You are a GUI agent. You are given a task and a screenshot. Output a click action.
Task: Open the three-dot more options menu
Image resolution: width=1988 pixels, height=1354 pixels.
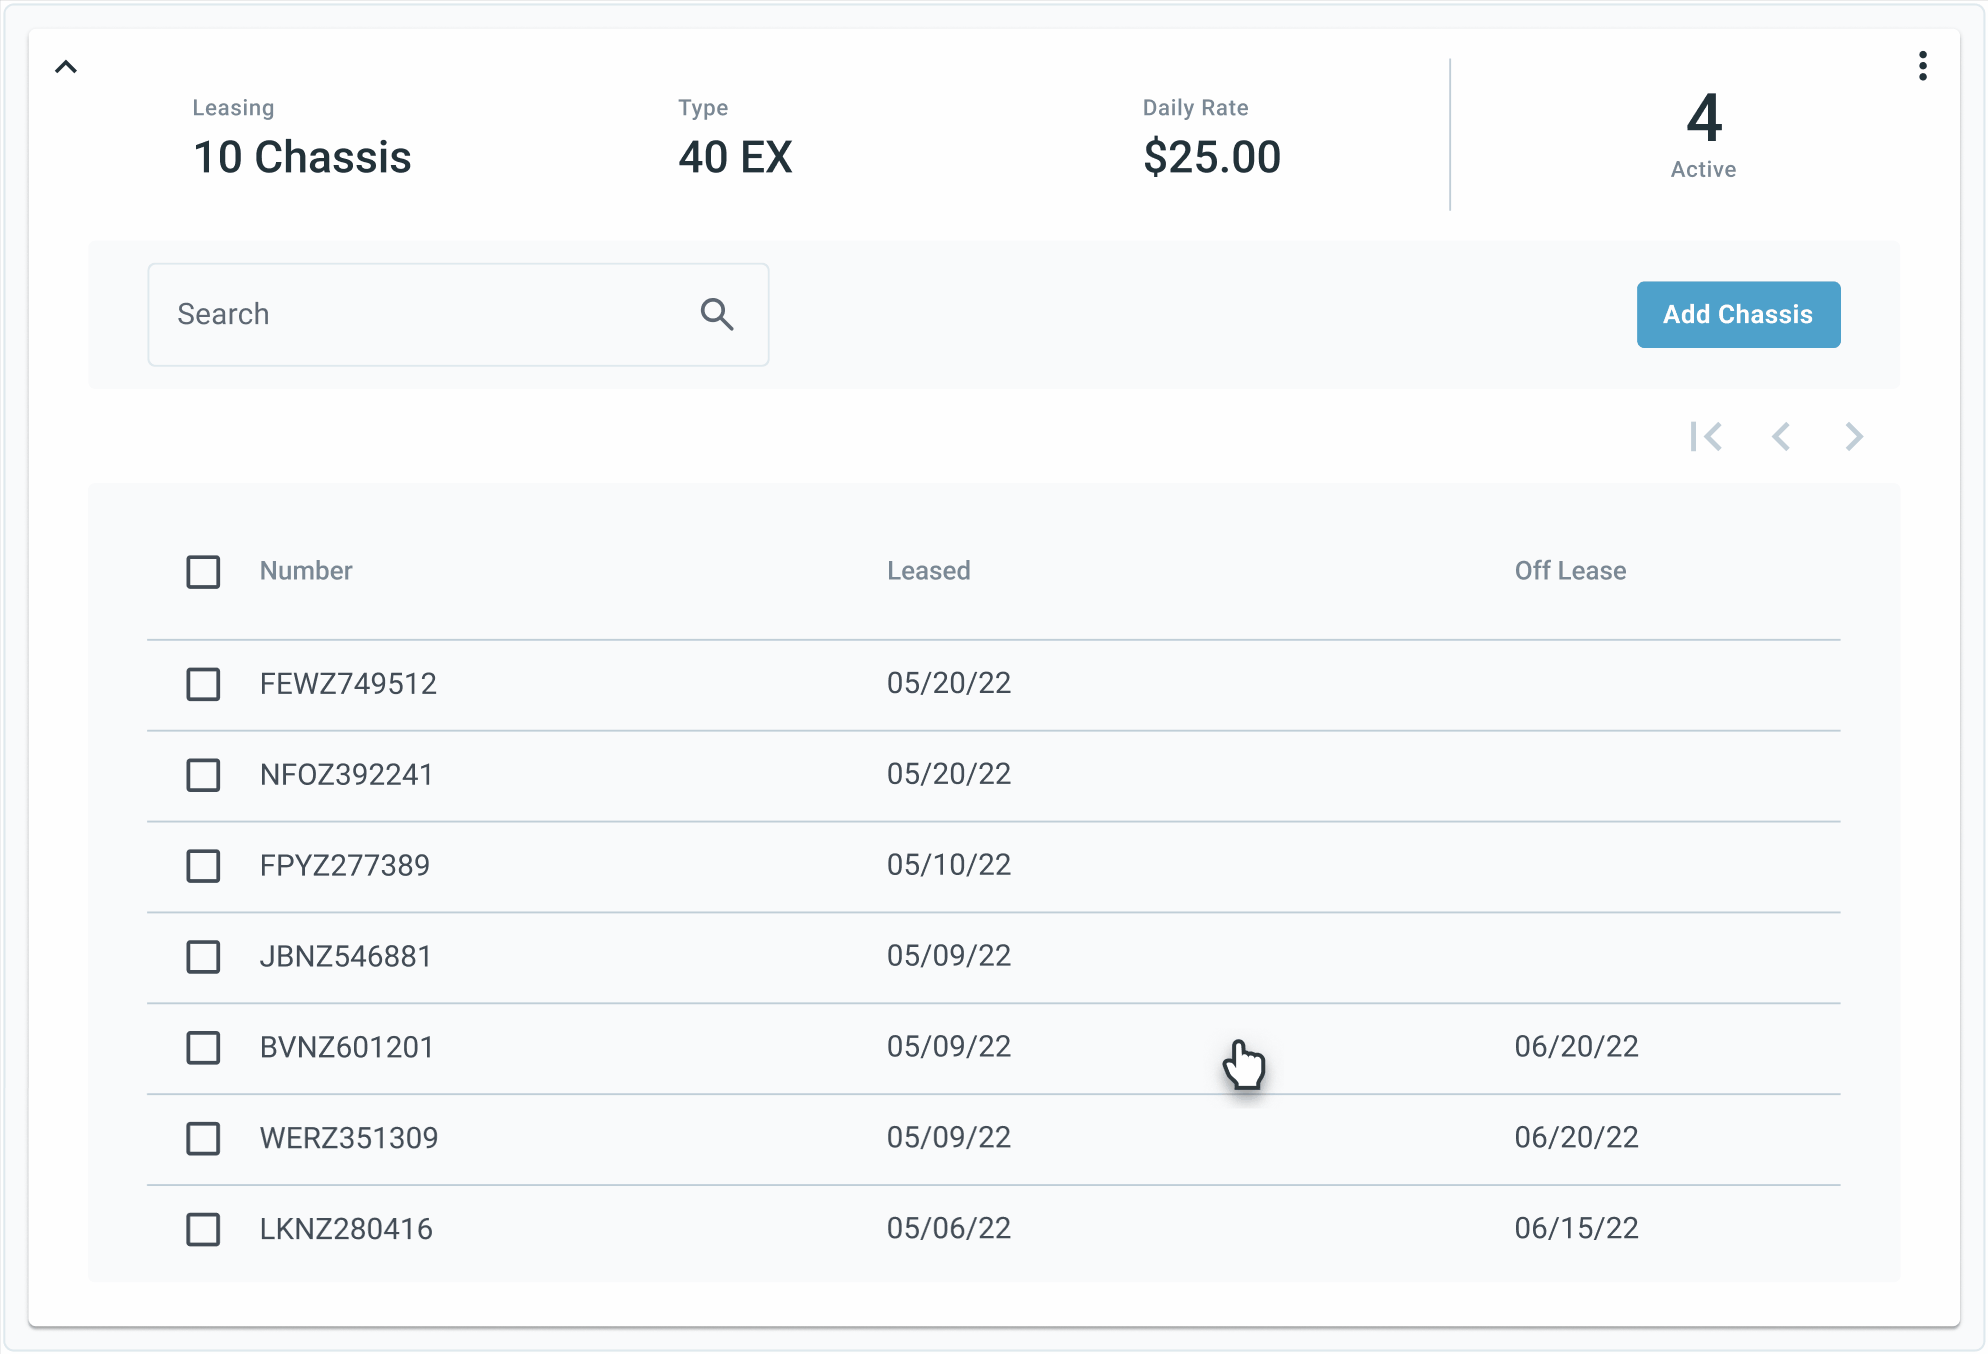[x=1922, y=66]
